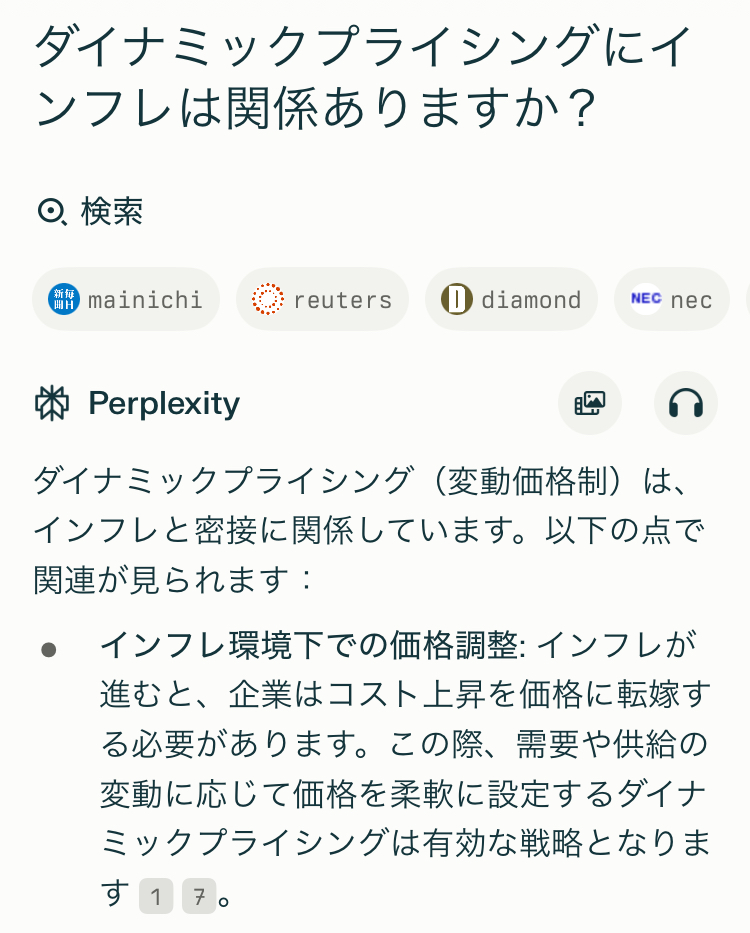Open the images gallery icon
The height and width of the screenshot is (933, 750).
(589, 403)
